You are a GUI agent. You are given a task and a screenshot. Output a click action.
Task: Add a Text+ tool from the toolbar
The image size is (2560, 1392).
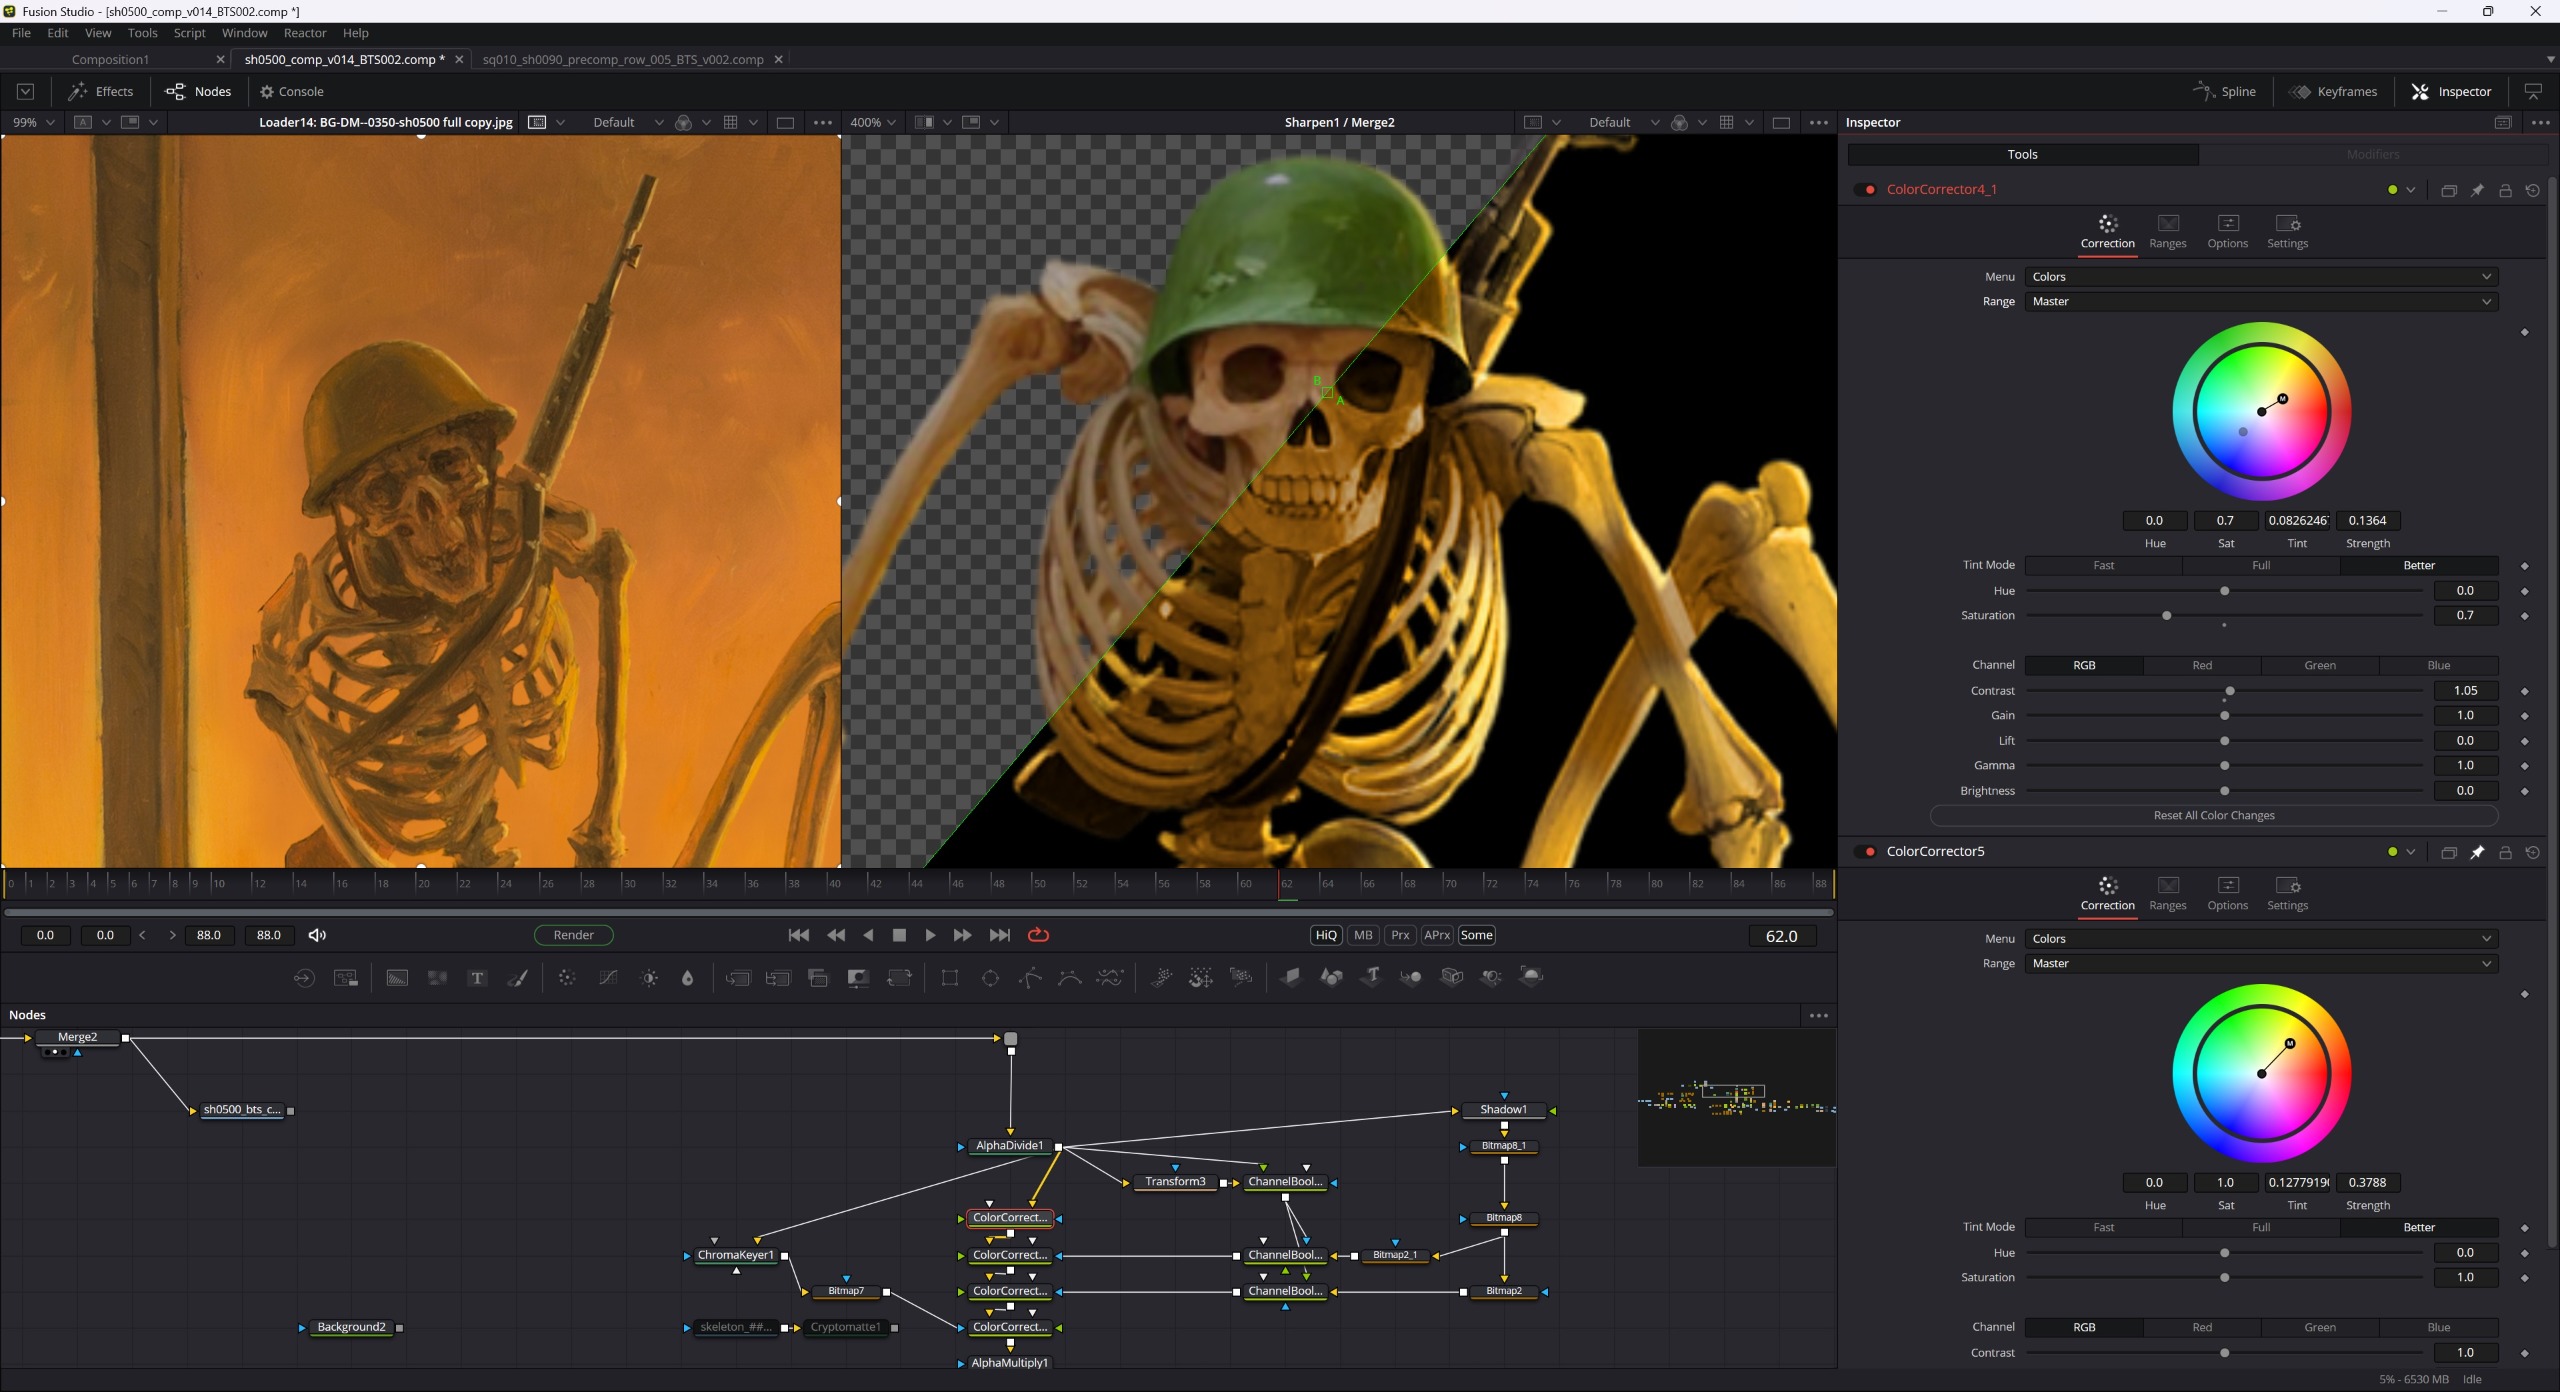tap(477, 978)
